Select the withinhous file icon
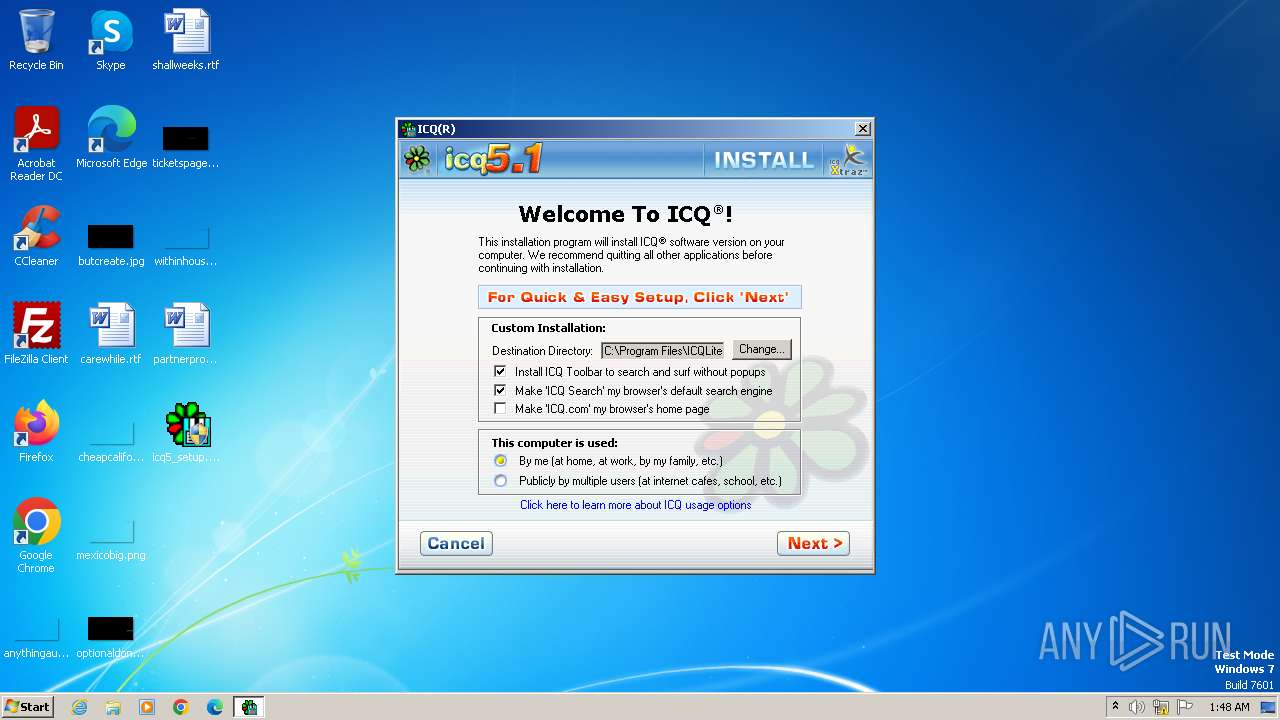The width and height of the screenshot is (1280, 720). pos(186,244)
